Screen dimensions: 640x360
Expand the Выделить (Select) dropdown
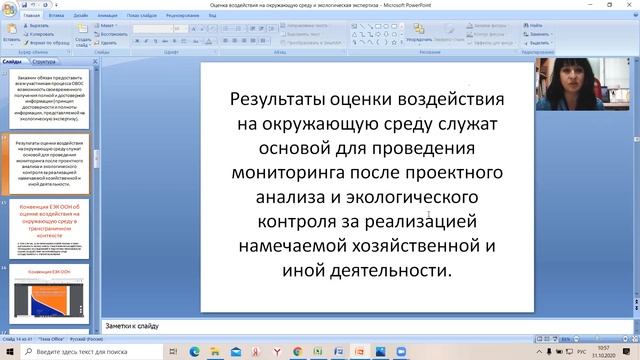(x=551, y=43)
